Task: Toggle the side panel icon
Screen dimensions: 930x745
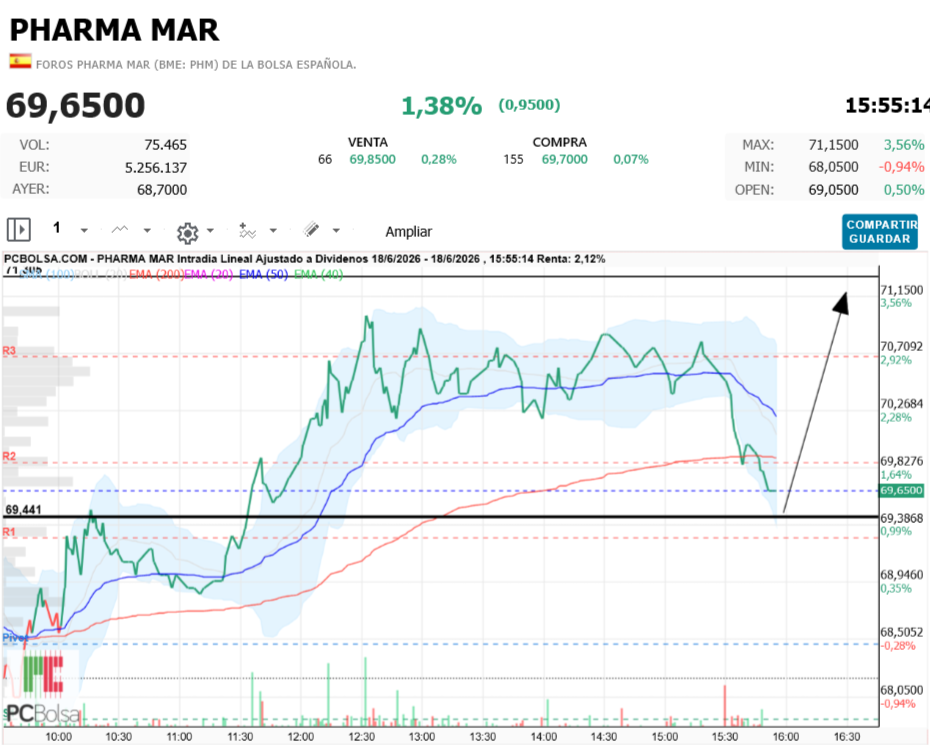Action: tap(18, 229)
